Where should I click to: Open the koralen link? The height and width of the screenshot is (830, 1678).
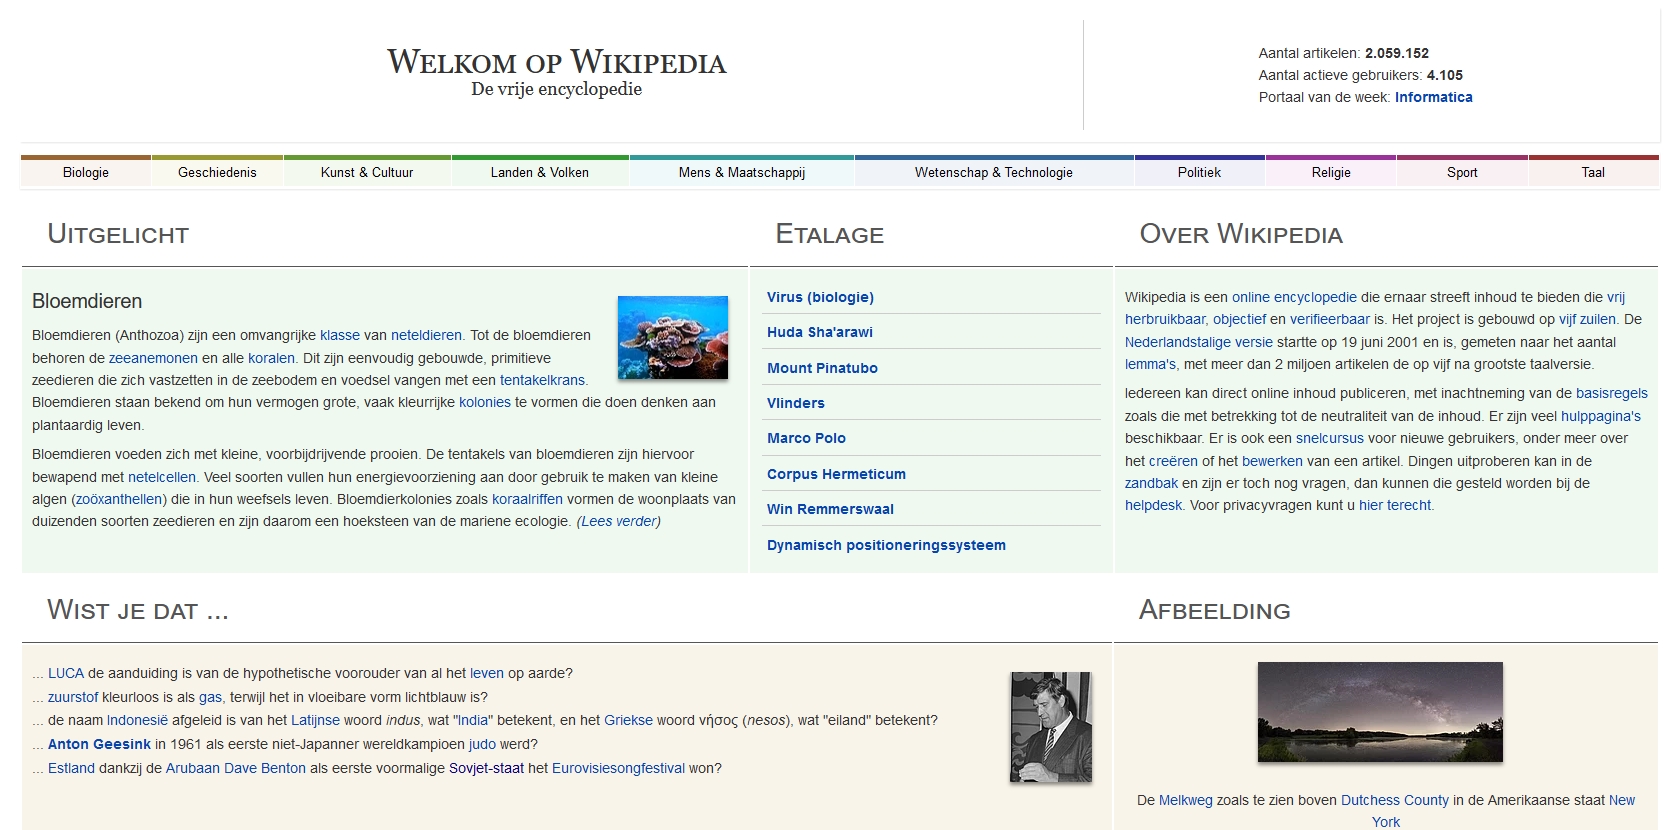271,358
